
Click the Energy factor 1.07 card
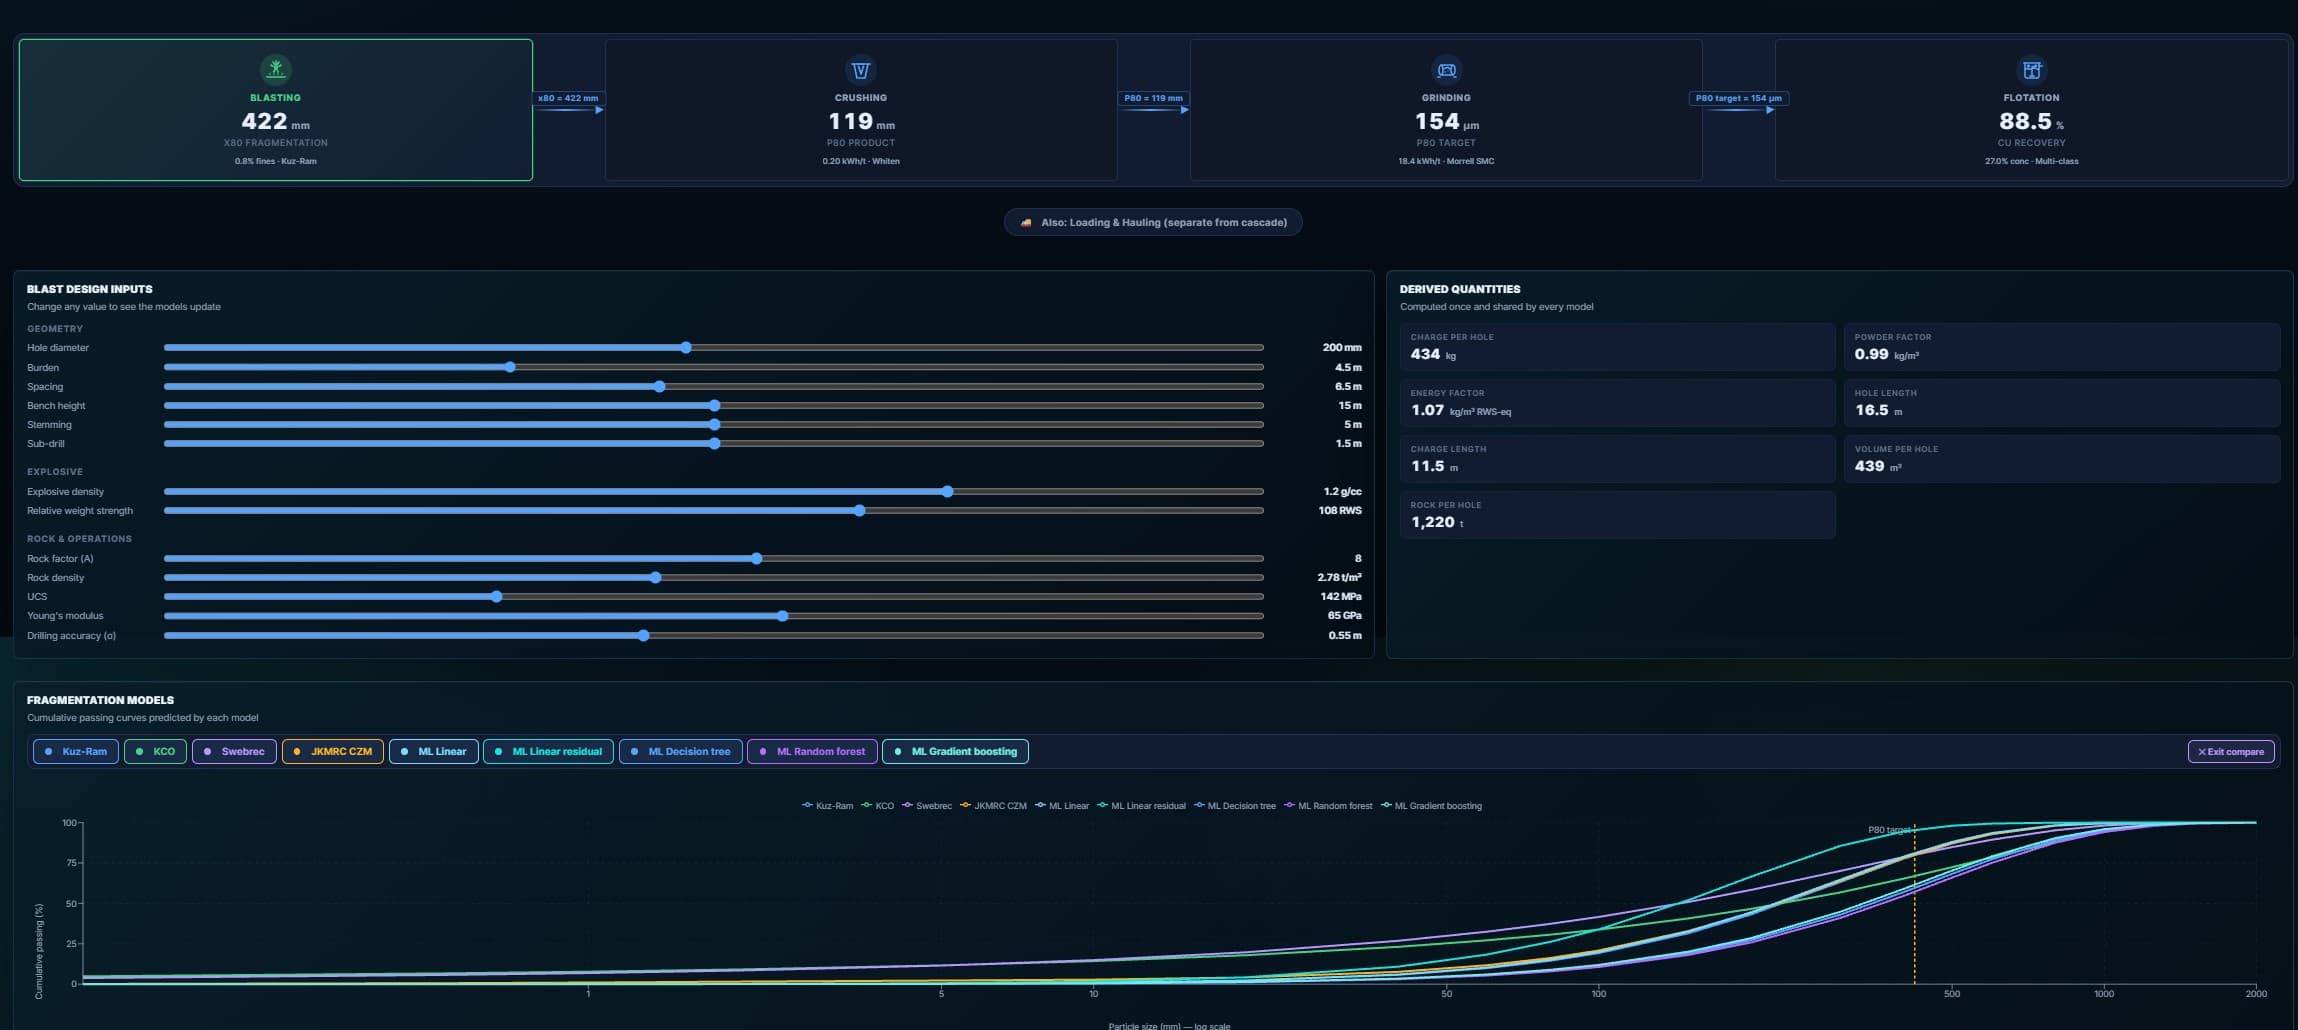point(1617,403)
